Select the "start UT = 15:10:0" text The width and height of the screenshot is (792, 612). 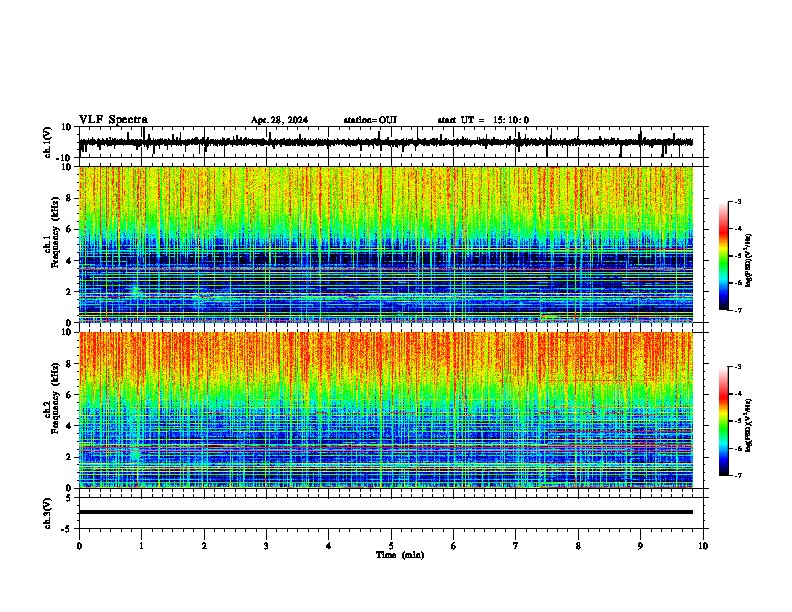coord(483,120)
